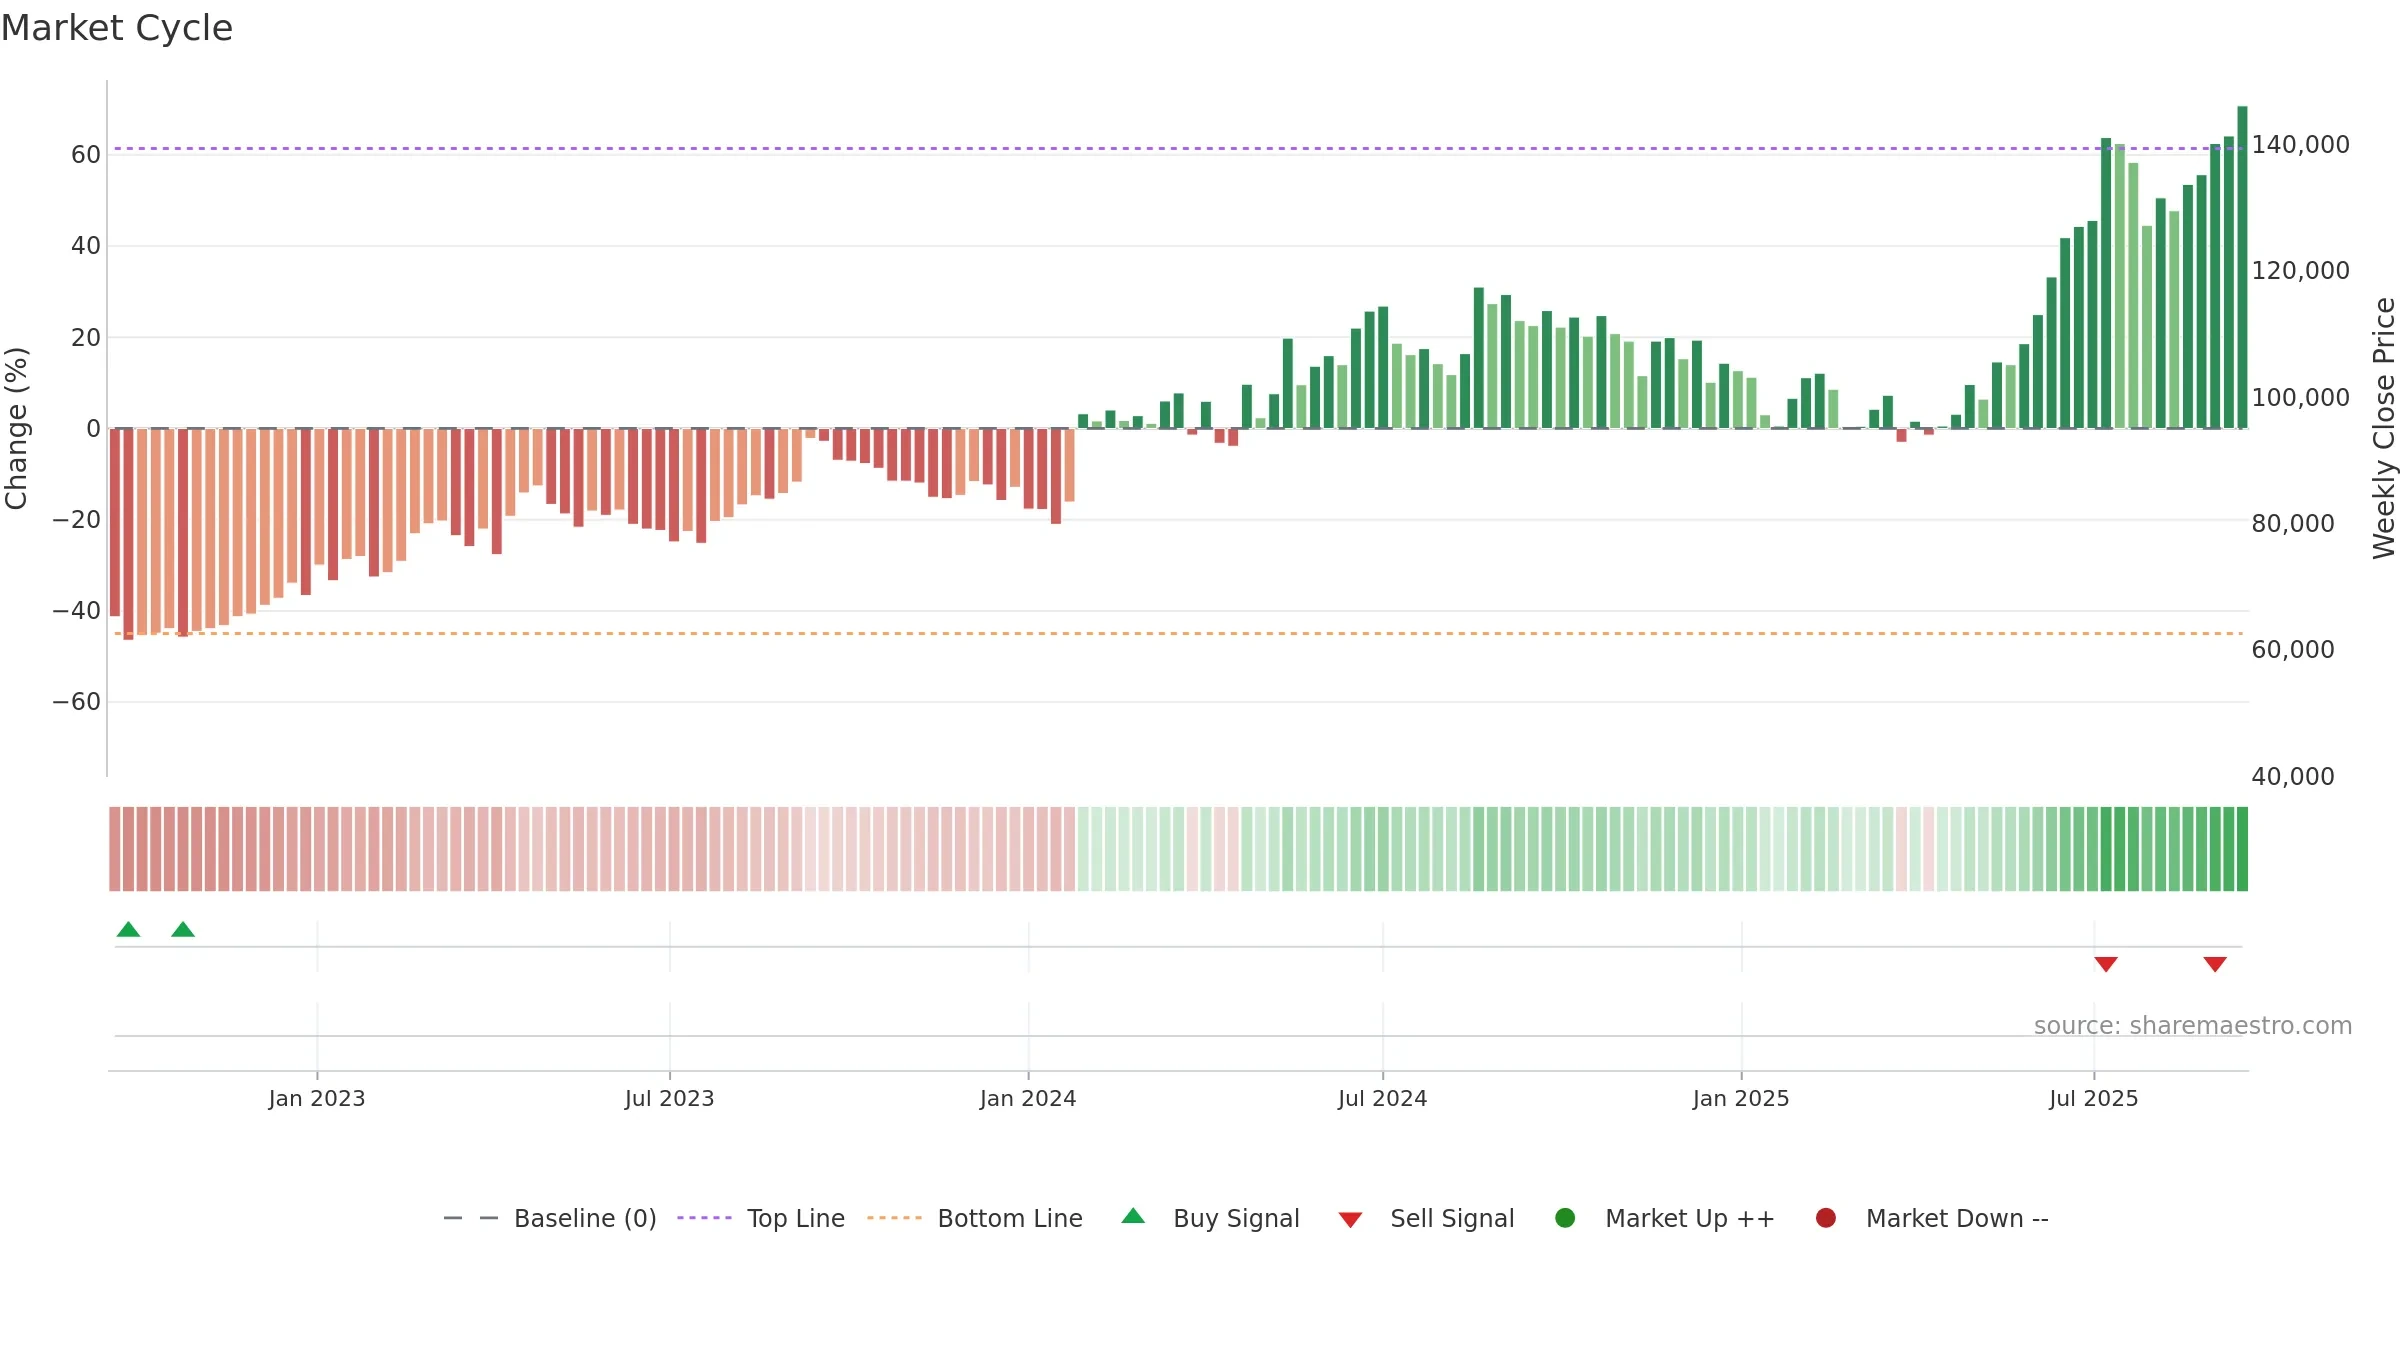Click the 100,000 right axis value
Viewport: 2400px width, 1350px height.
[2301, 397]
